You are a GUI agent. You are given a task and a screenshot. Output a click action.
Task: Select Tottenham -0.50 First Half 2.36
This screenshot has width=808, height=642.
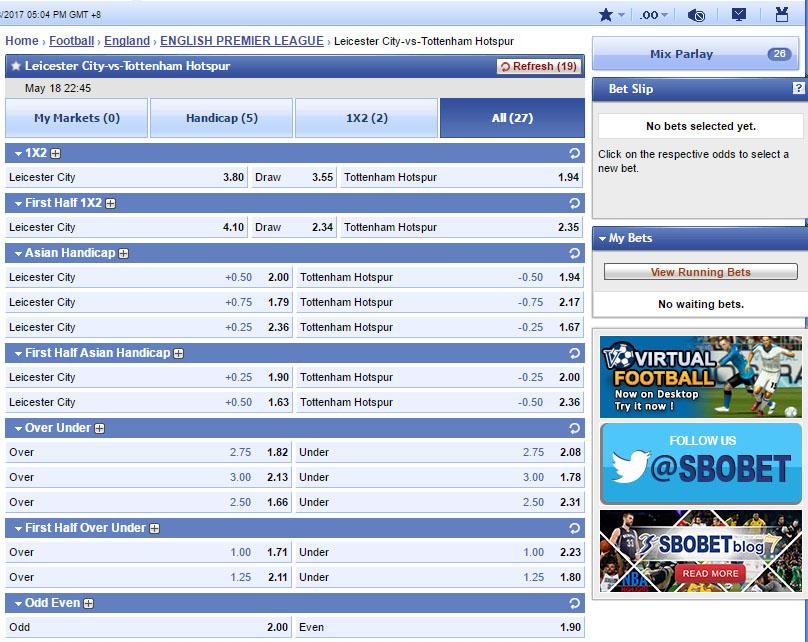440,402
